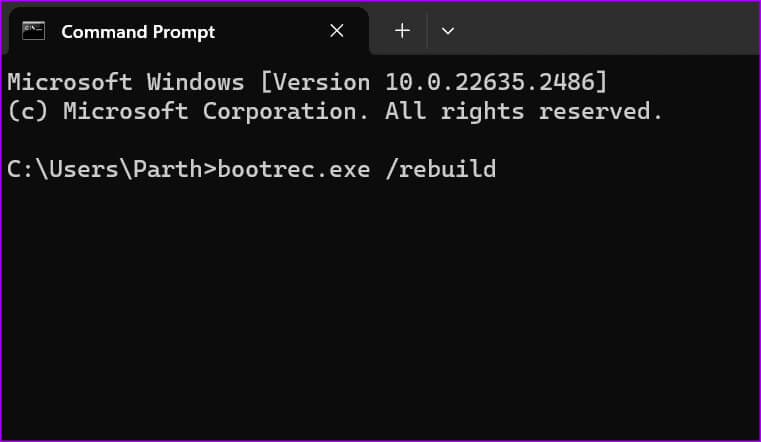Click the Microsoft Windows version line
This screenshot has height=442, width=761.
point(307,82)
